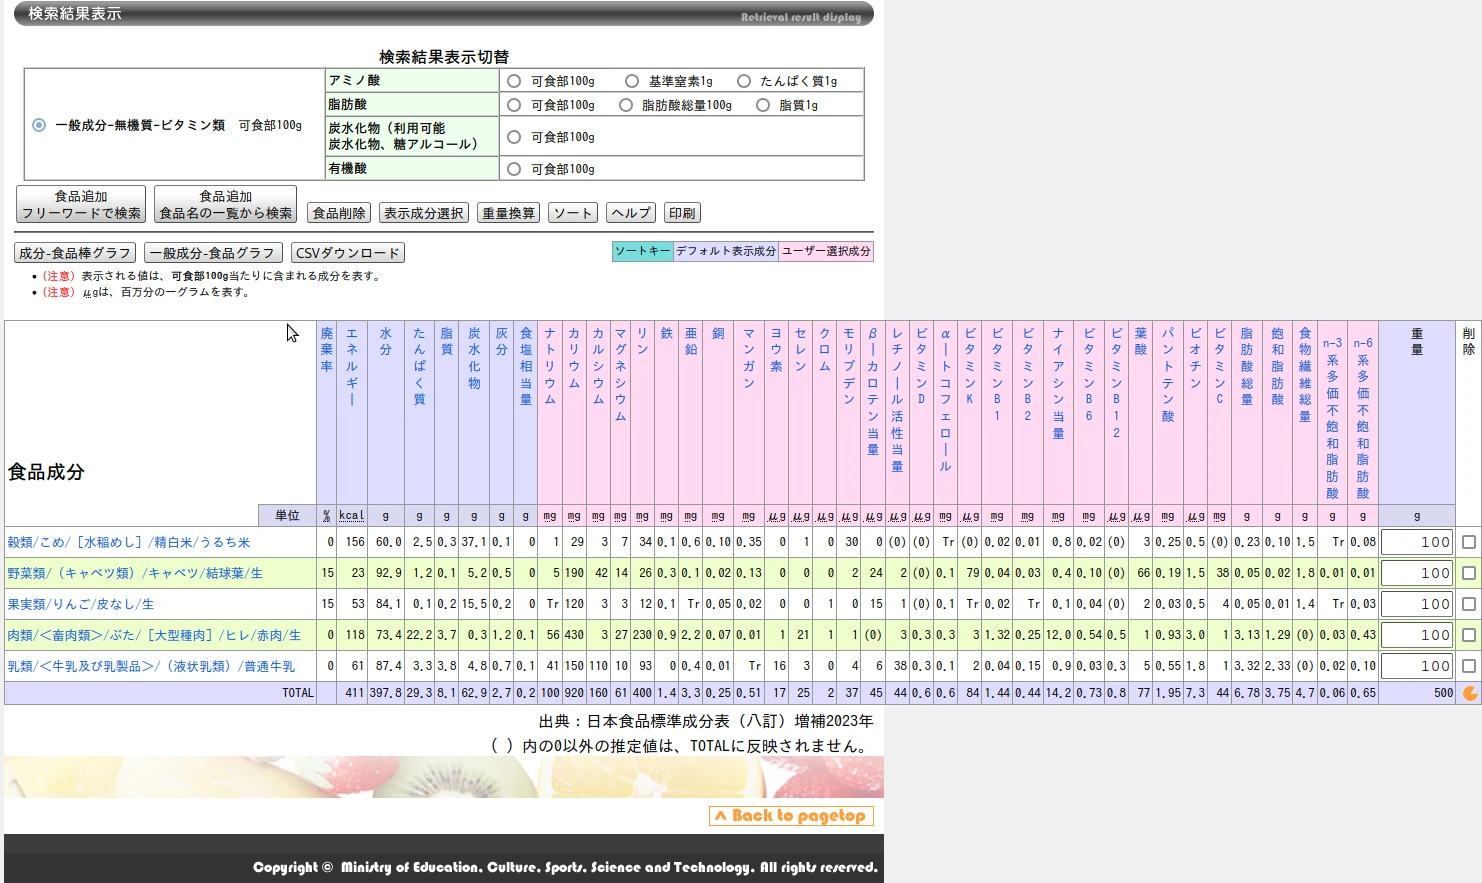Select 基準窒素1g radio for アミノ酸
Image resolution: width=1482 pixels, height=883 pixels.
pyautogui.click(x=631, y=80)
